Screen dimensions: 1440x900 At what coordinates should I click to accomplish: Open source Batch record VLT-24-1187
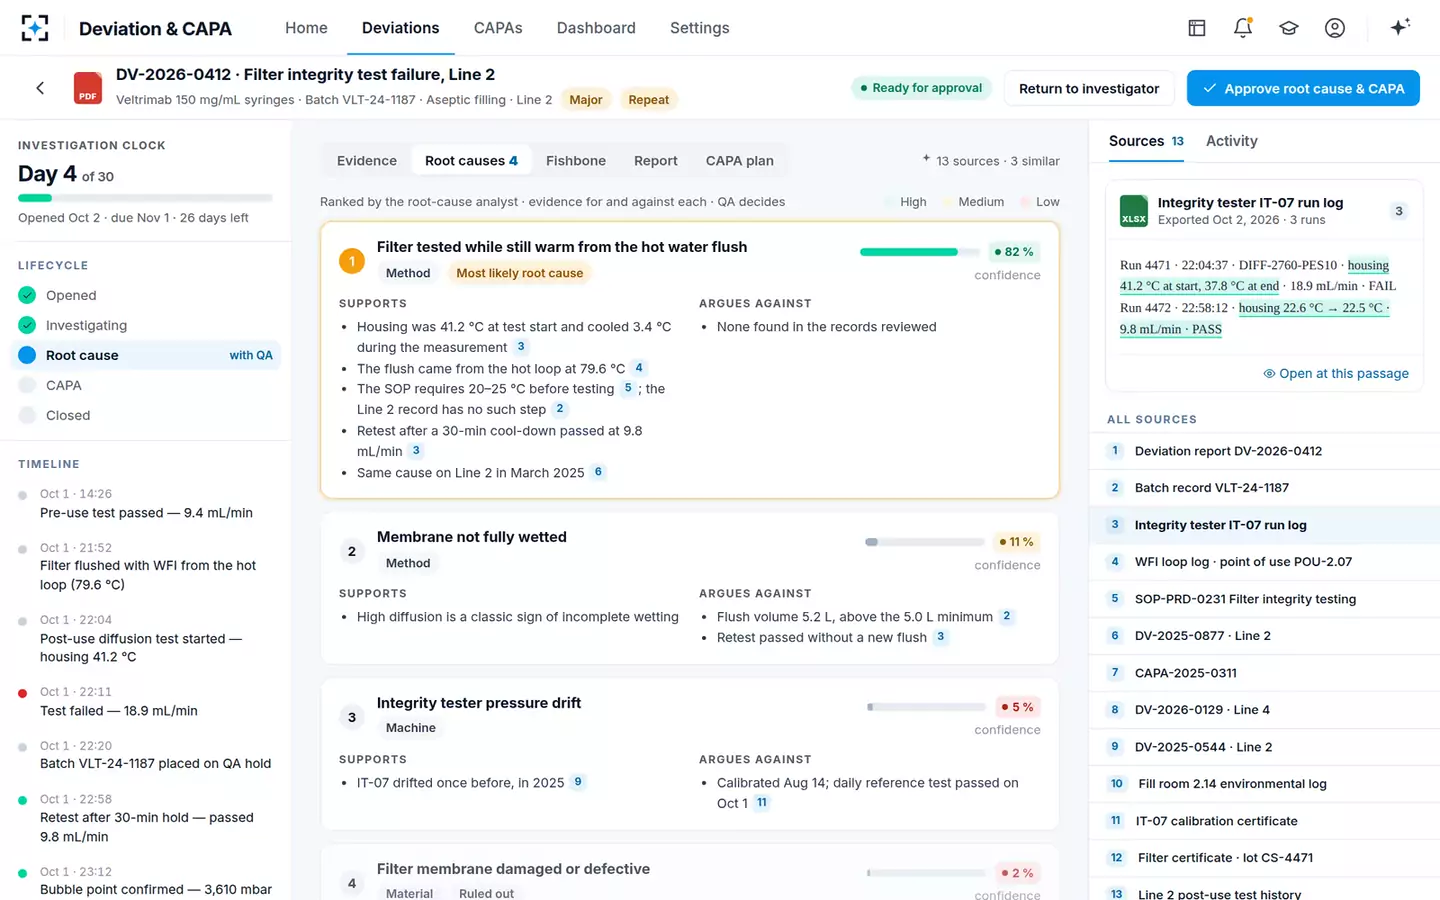pyautogui.click(x=1264, y=488)
